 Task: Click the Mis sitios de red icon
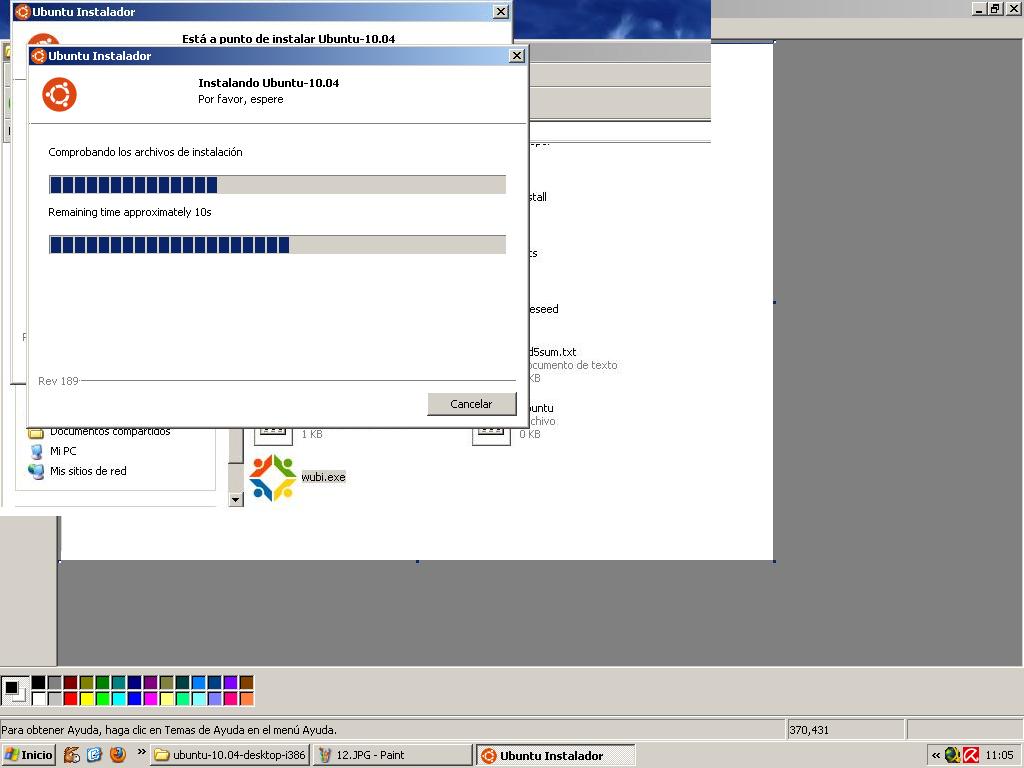pyautogui.click(x=36, y=471)
